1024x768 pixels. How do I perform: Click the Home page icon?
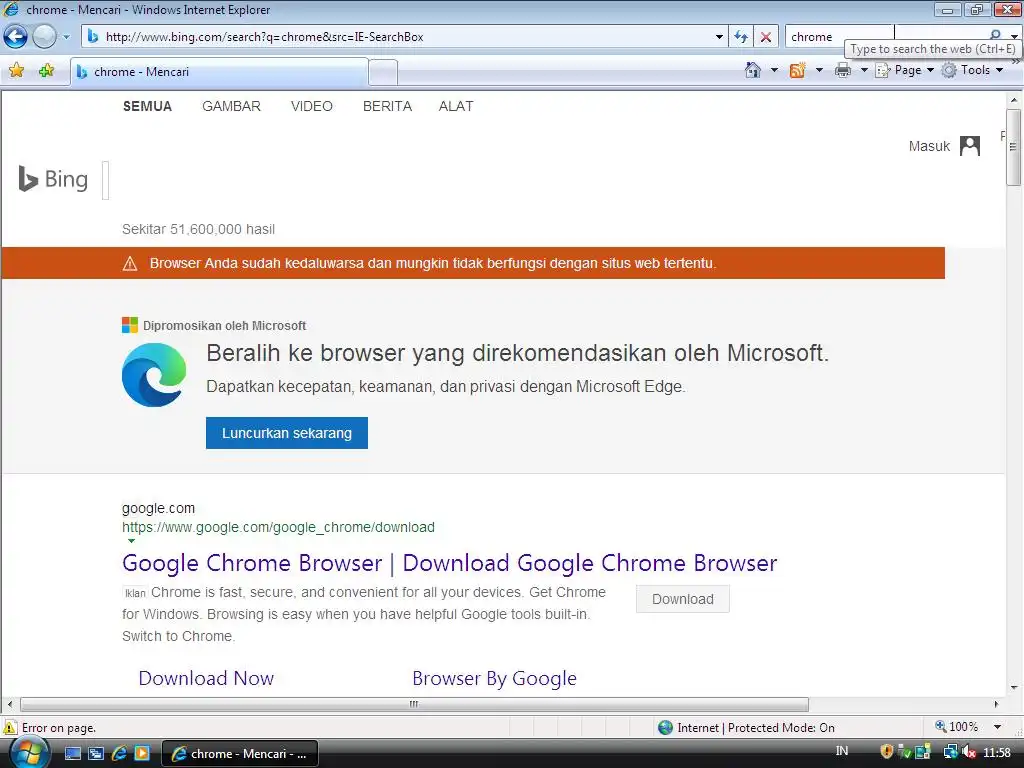(x=753, y=70)
